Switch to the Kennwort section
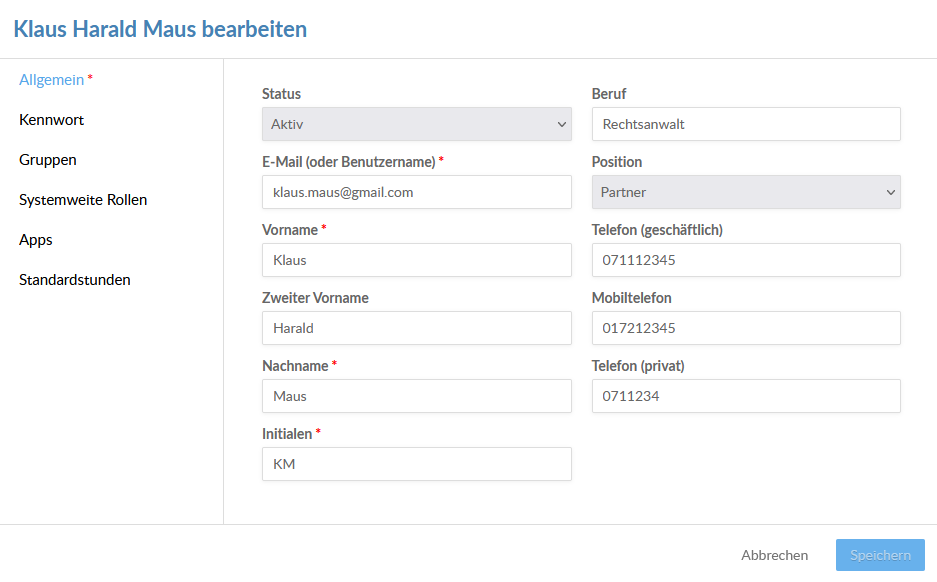The width and height of the screenshot is (937, 582). point(51,120)
